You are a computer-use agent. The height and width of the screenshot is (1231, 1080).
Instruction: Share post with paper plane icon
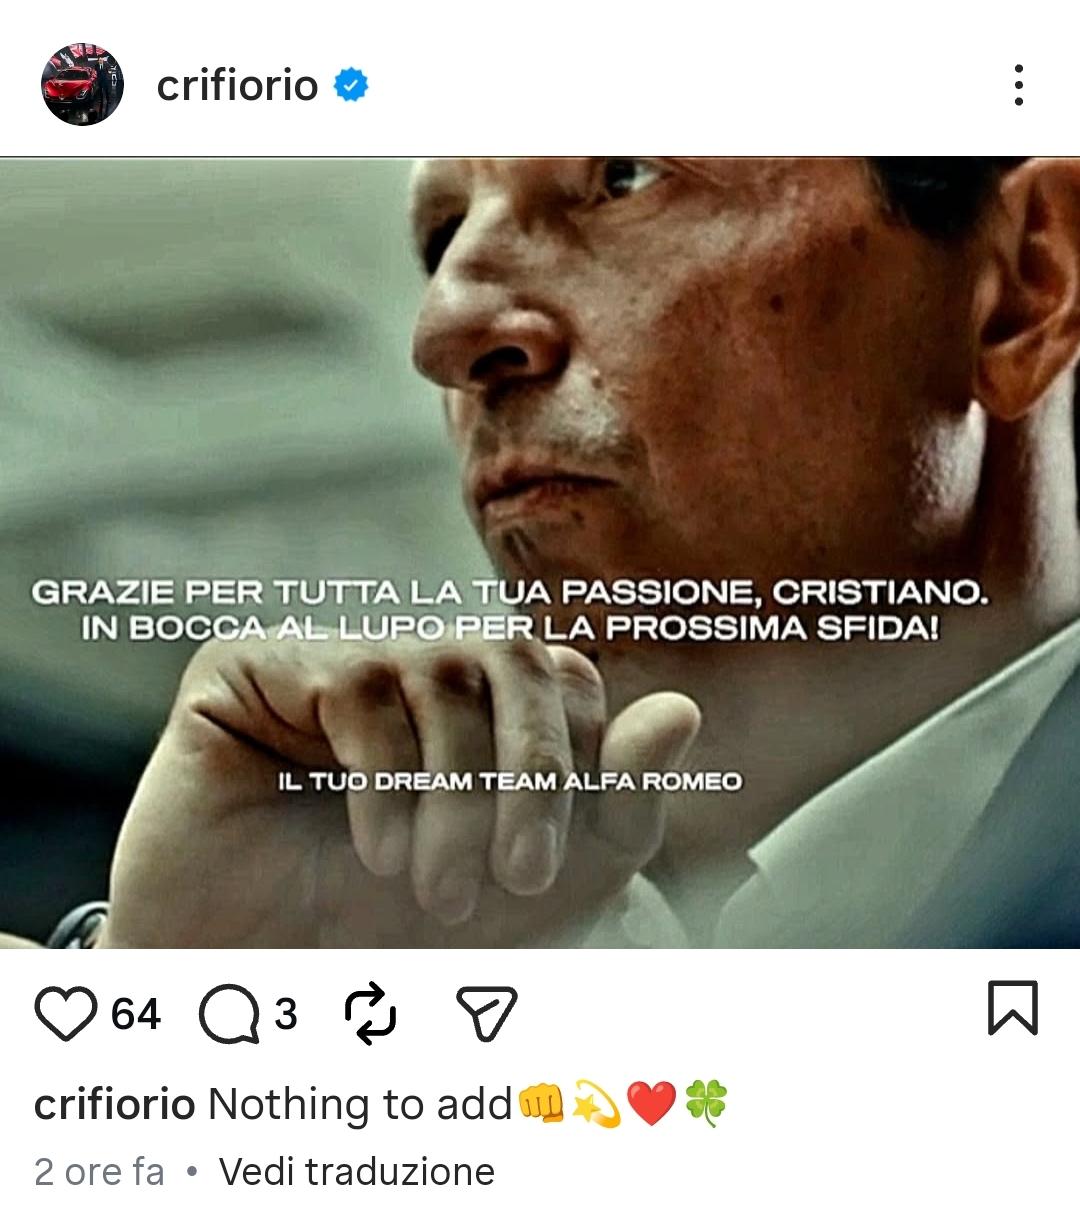coord(487,1013)
